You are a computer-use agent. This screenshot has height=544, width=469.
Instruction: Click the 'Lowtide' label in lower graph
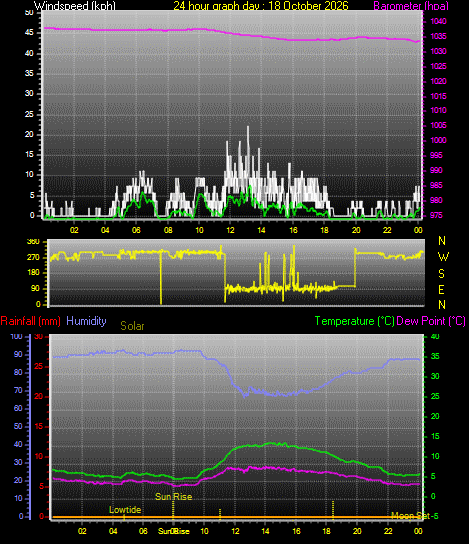pos(125,510)
